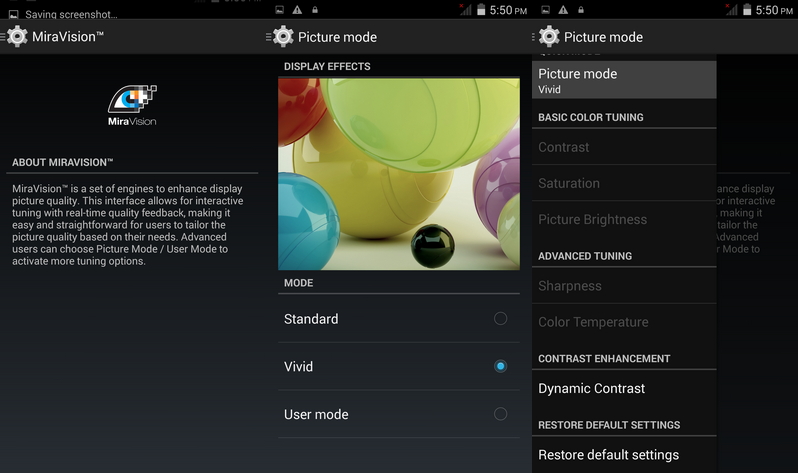Tap warning triangle in middle status bar
Screen dimensions: 798x473
[x=297, y=10]
